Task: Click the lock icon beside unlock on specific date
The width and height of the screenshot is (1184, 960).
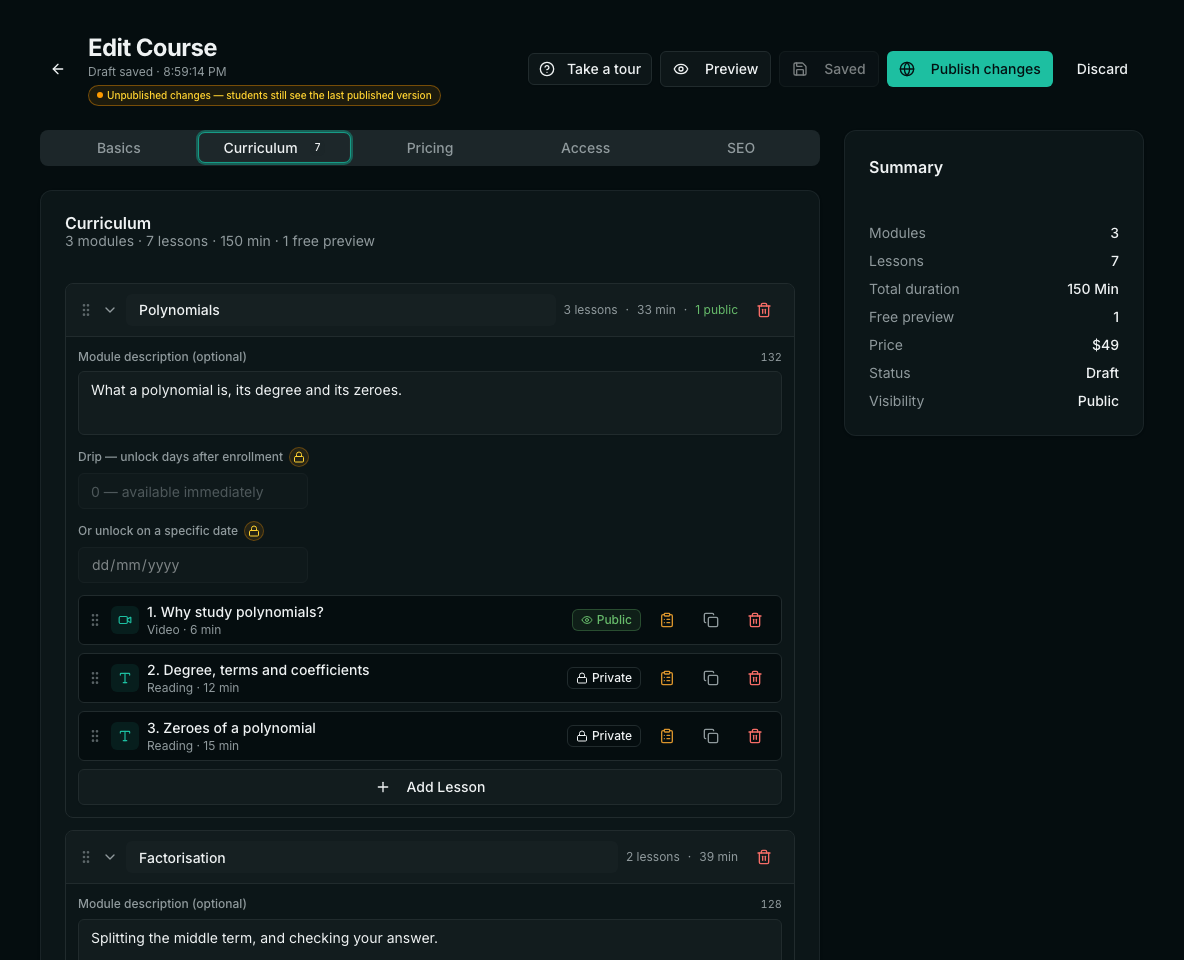Action: (x=254, y=531)
